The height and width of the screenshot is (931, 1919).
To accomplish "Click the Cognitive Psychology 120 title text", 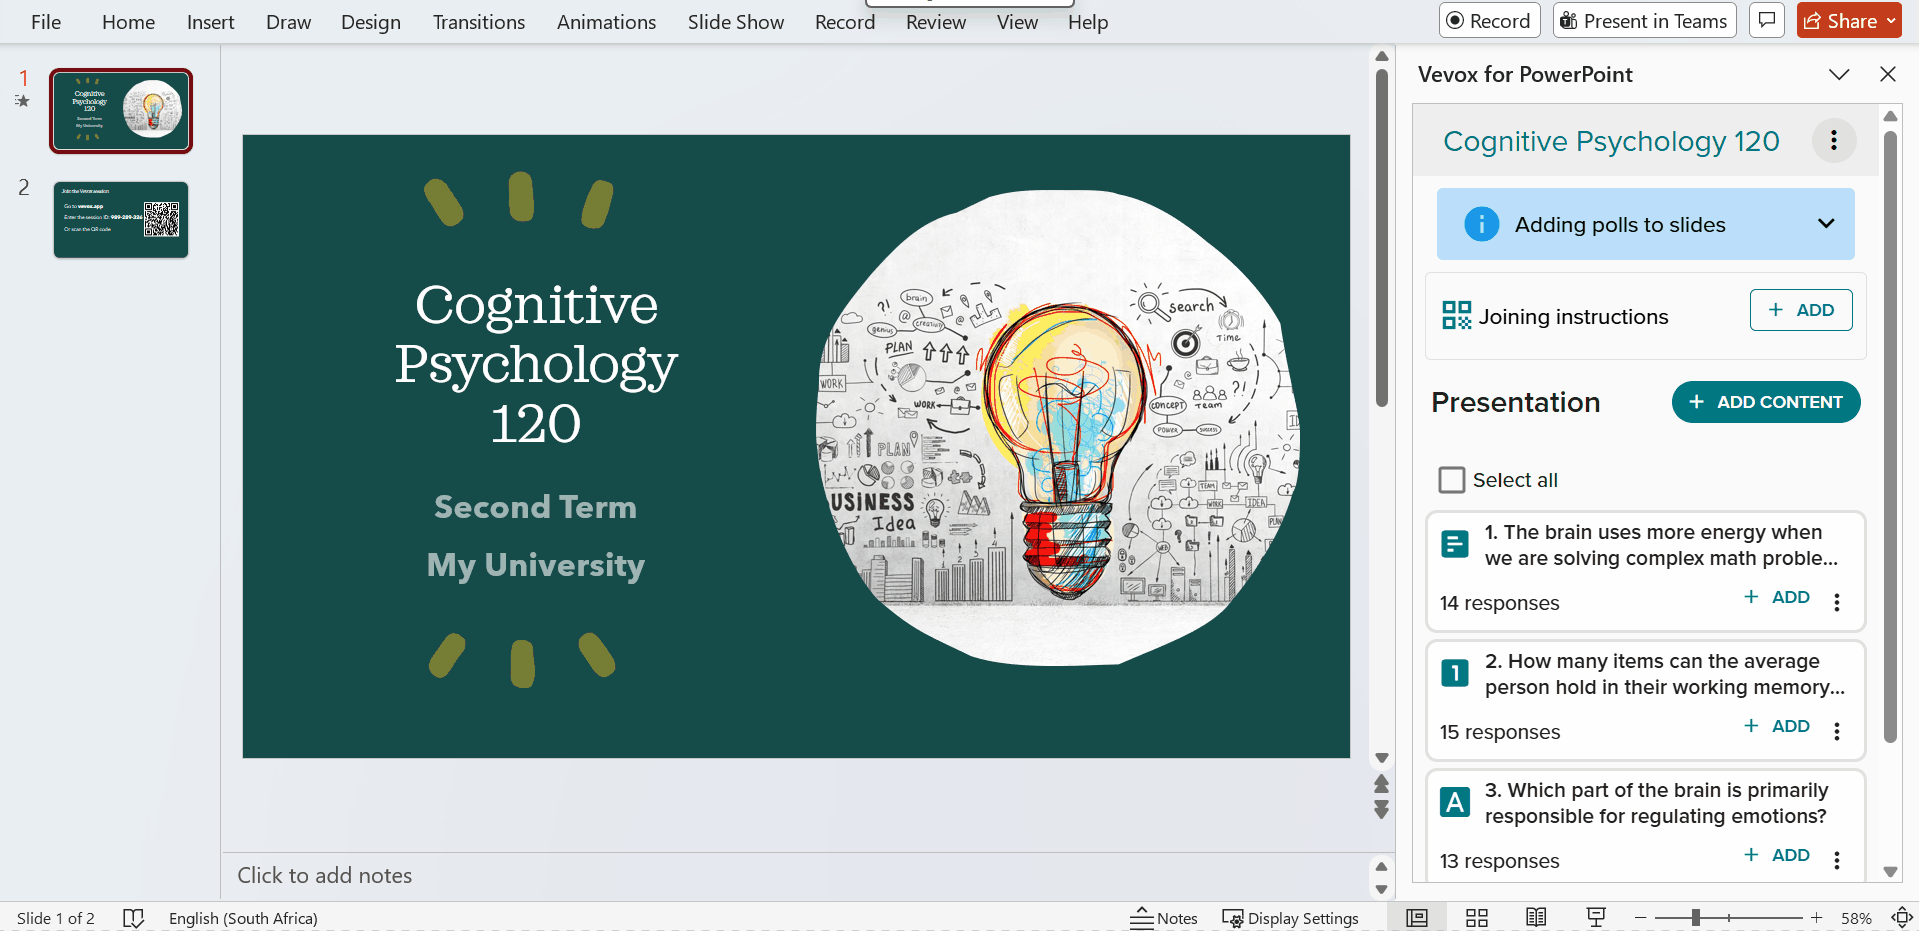I will (x=536, y=364).
